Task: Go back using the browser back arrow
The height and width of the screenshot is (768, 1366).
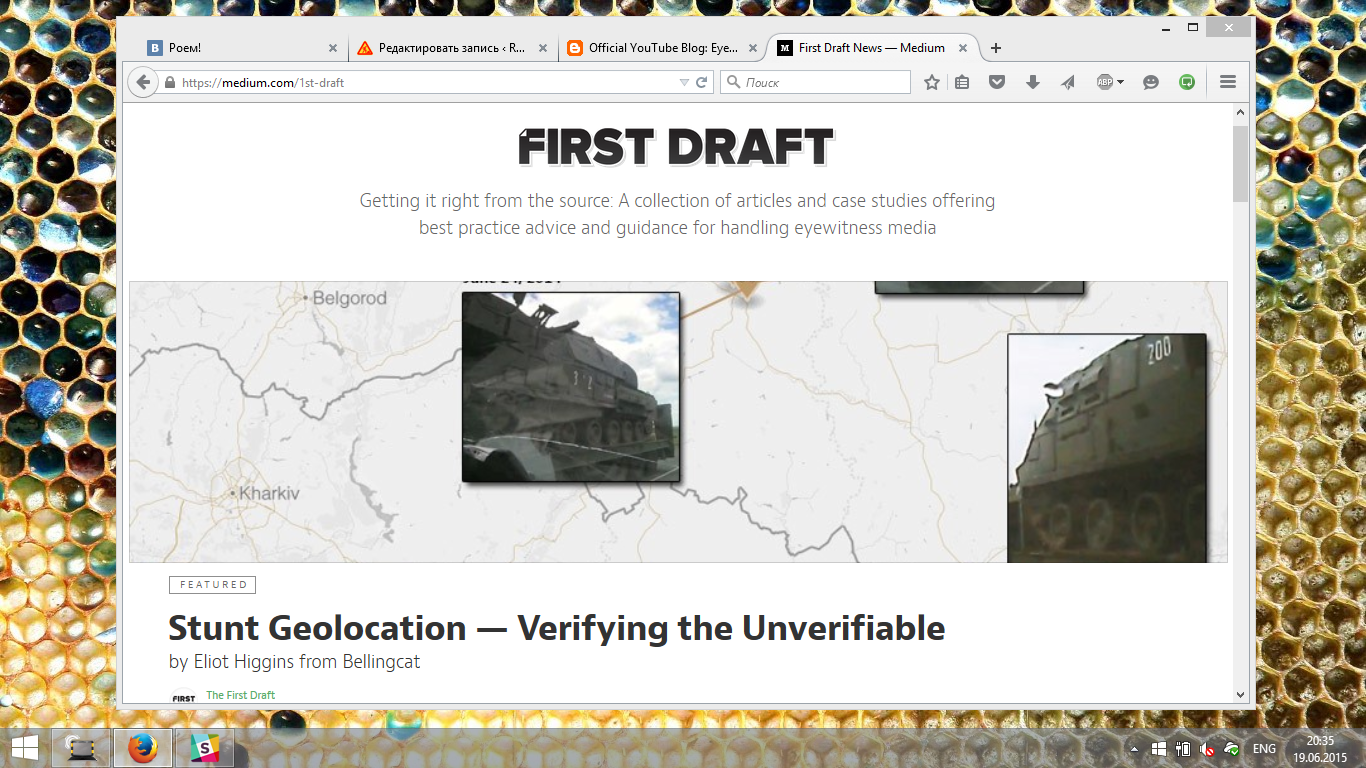Action: (x=144, y=82)
